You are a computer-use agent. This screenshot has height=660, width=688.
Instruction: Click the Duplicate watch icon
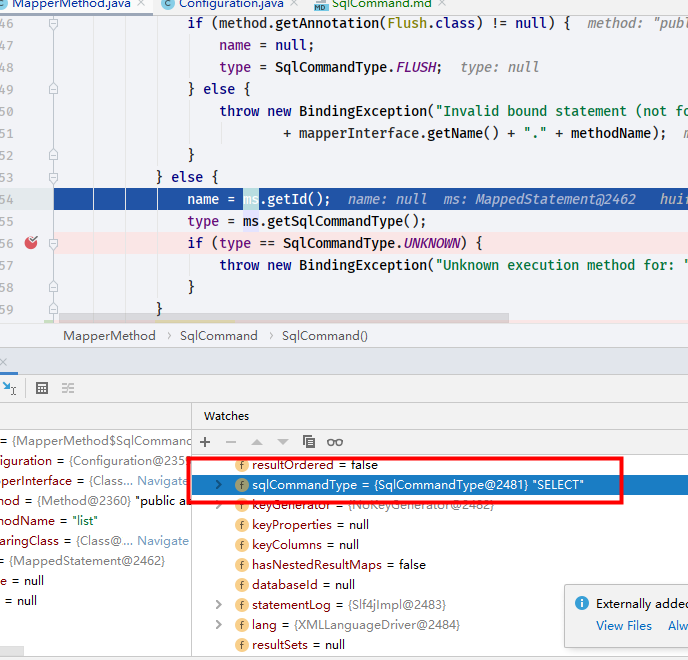tap(309, 441)
